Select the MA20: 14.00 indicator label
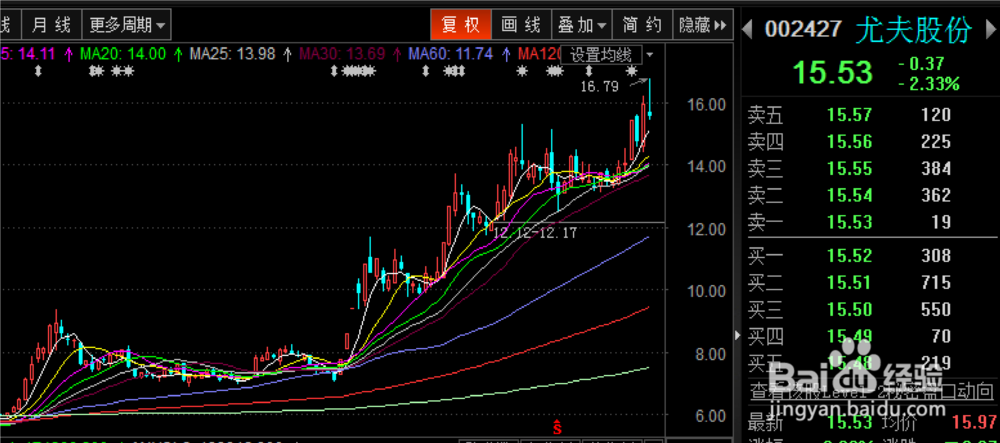Screen dimensions: 1000x443 (x=122, y=54)
